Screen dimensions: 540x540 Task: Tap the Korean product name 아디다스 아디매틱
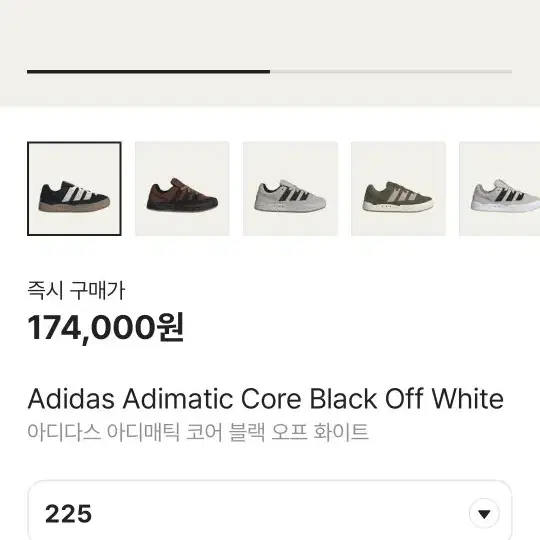[x=104, y=432]
